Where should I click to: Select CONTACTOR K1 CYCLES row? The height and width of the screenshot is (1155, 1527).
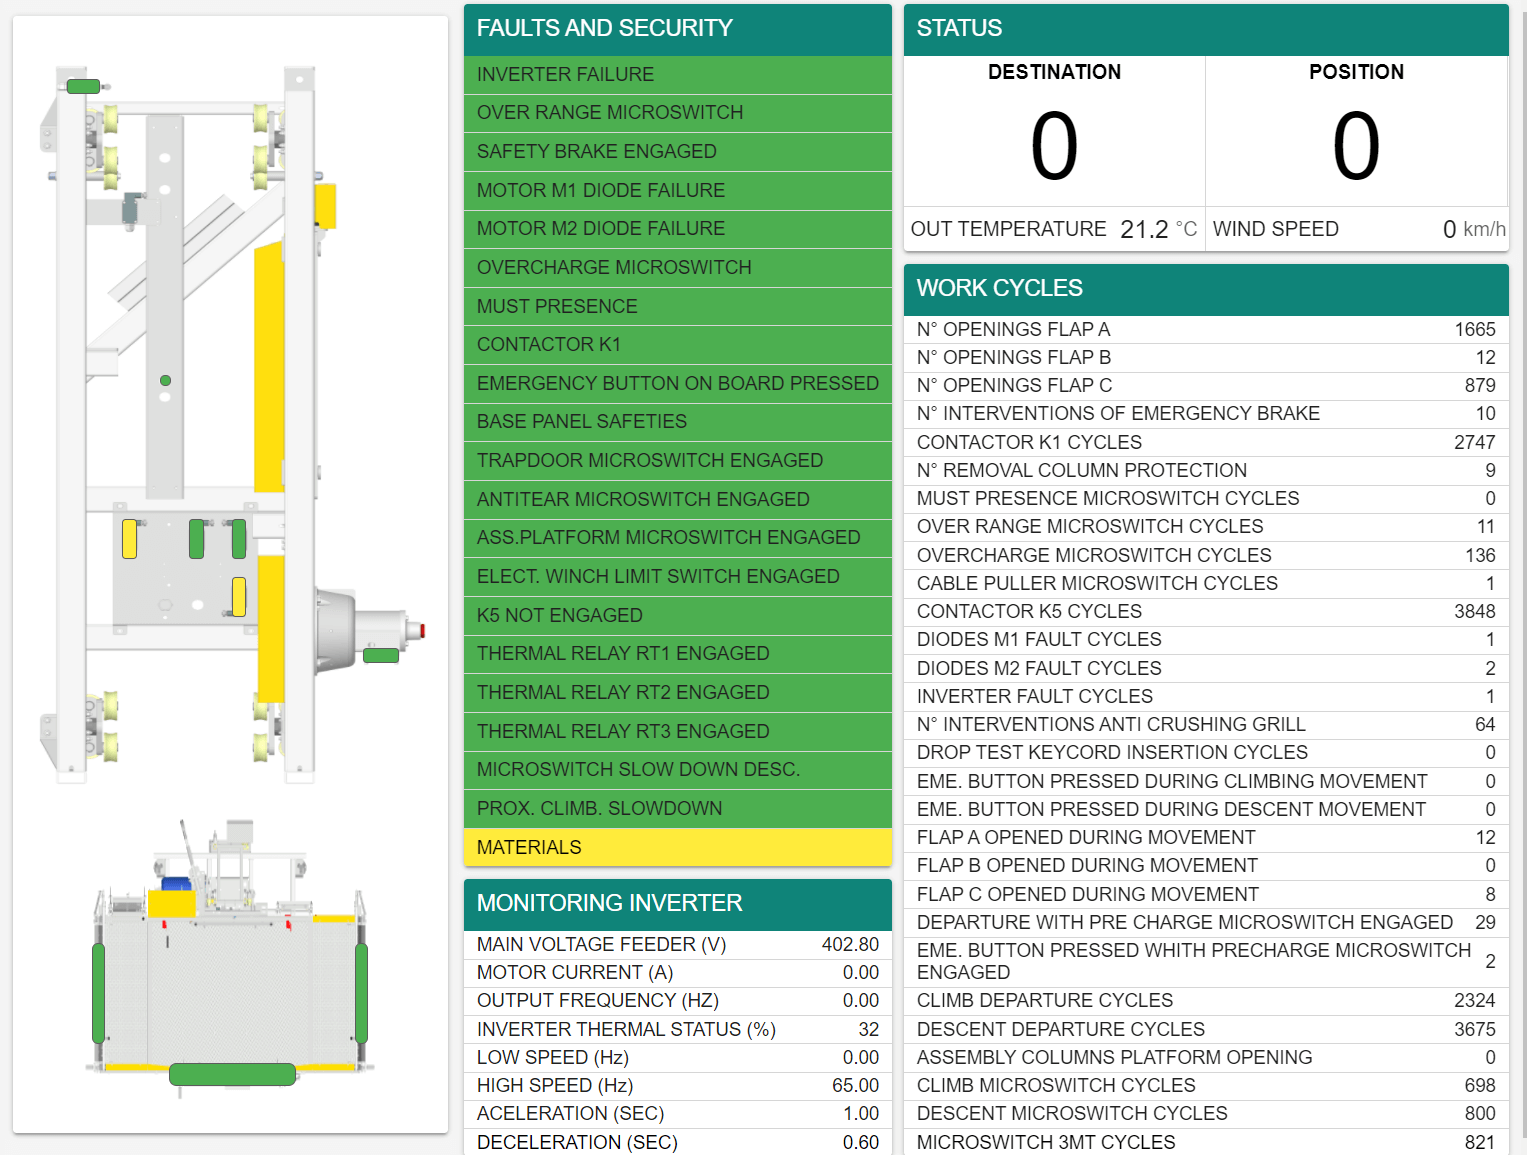click(1206, 443)
